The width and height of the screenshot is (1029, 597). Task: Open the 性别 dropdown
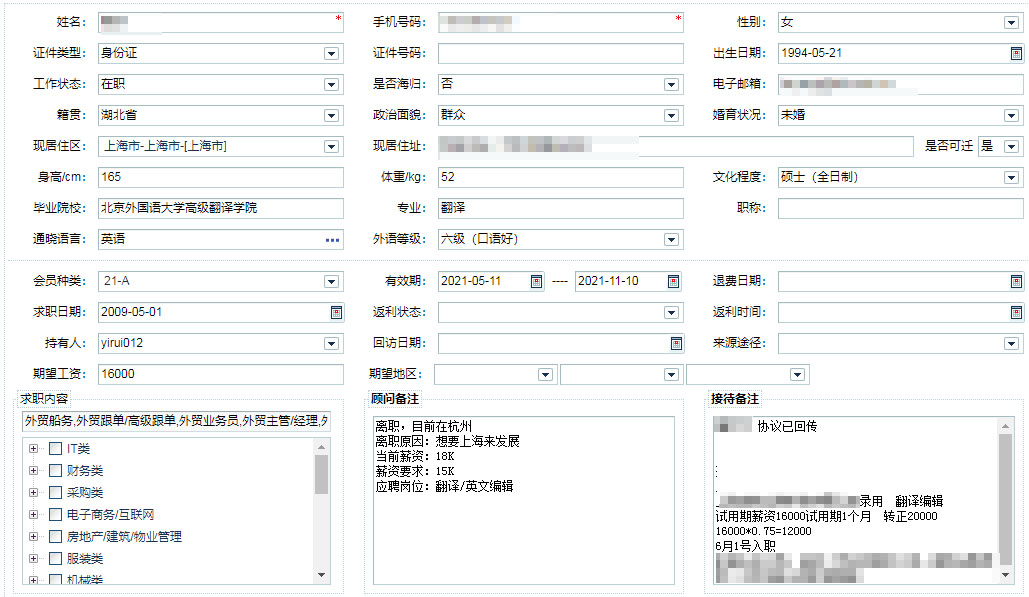1011,23
